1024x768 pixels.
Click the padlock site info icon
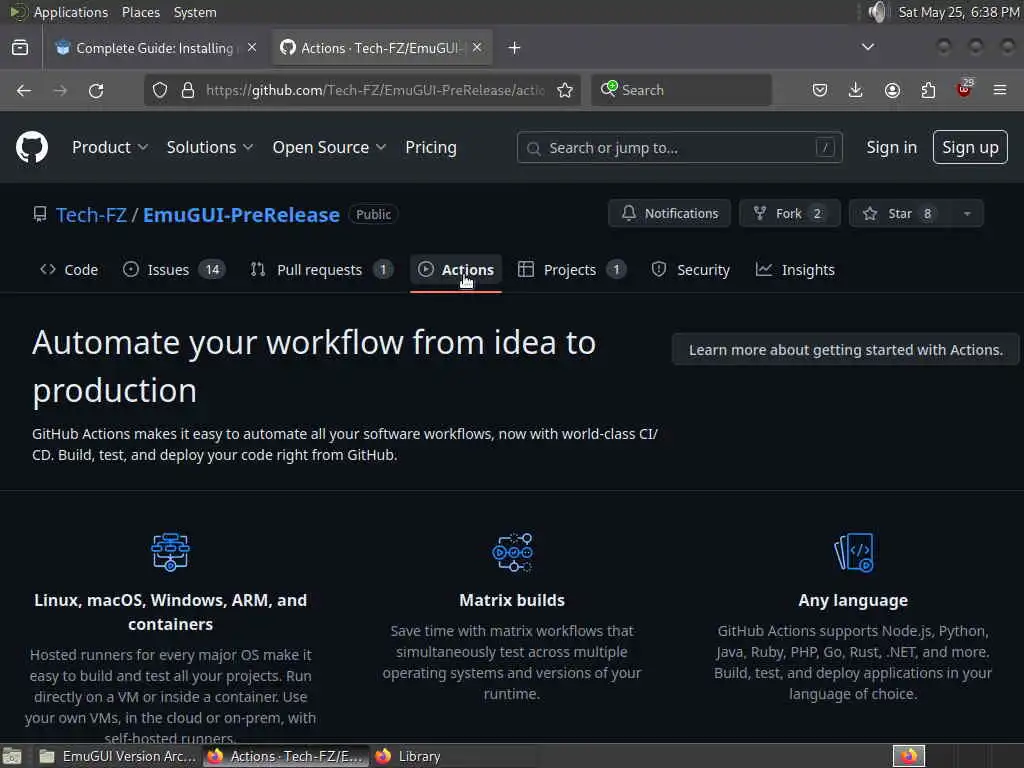pyautogui.click(x=188, y=90)
